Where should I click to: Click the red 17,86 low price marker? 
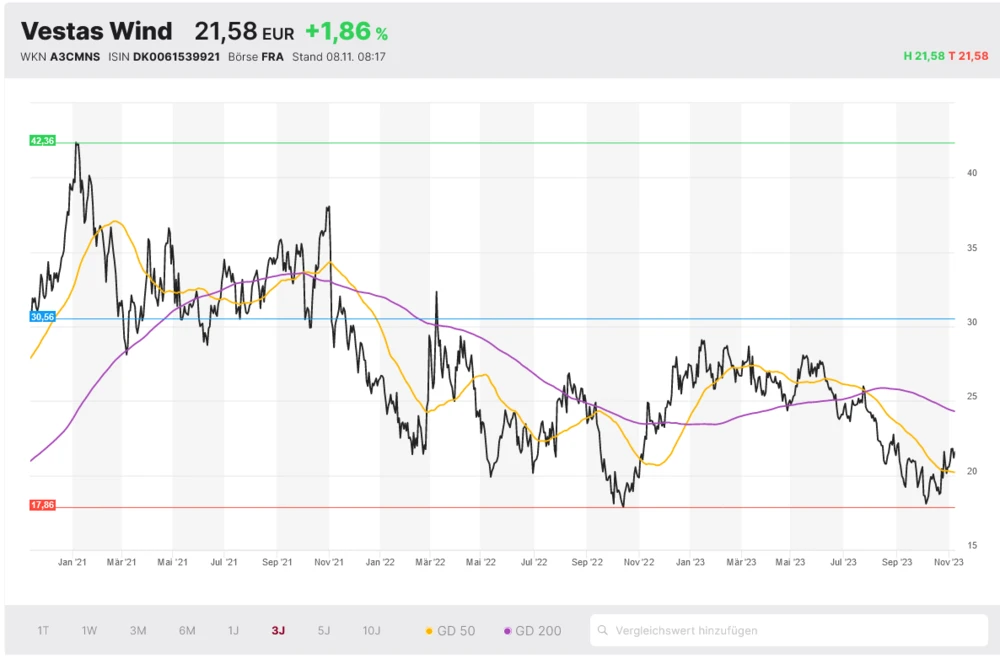43,505
